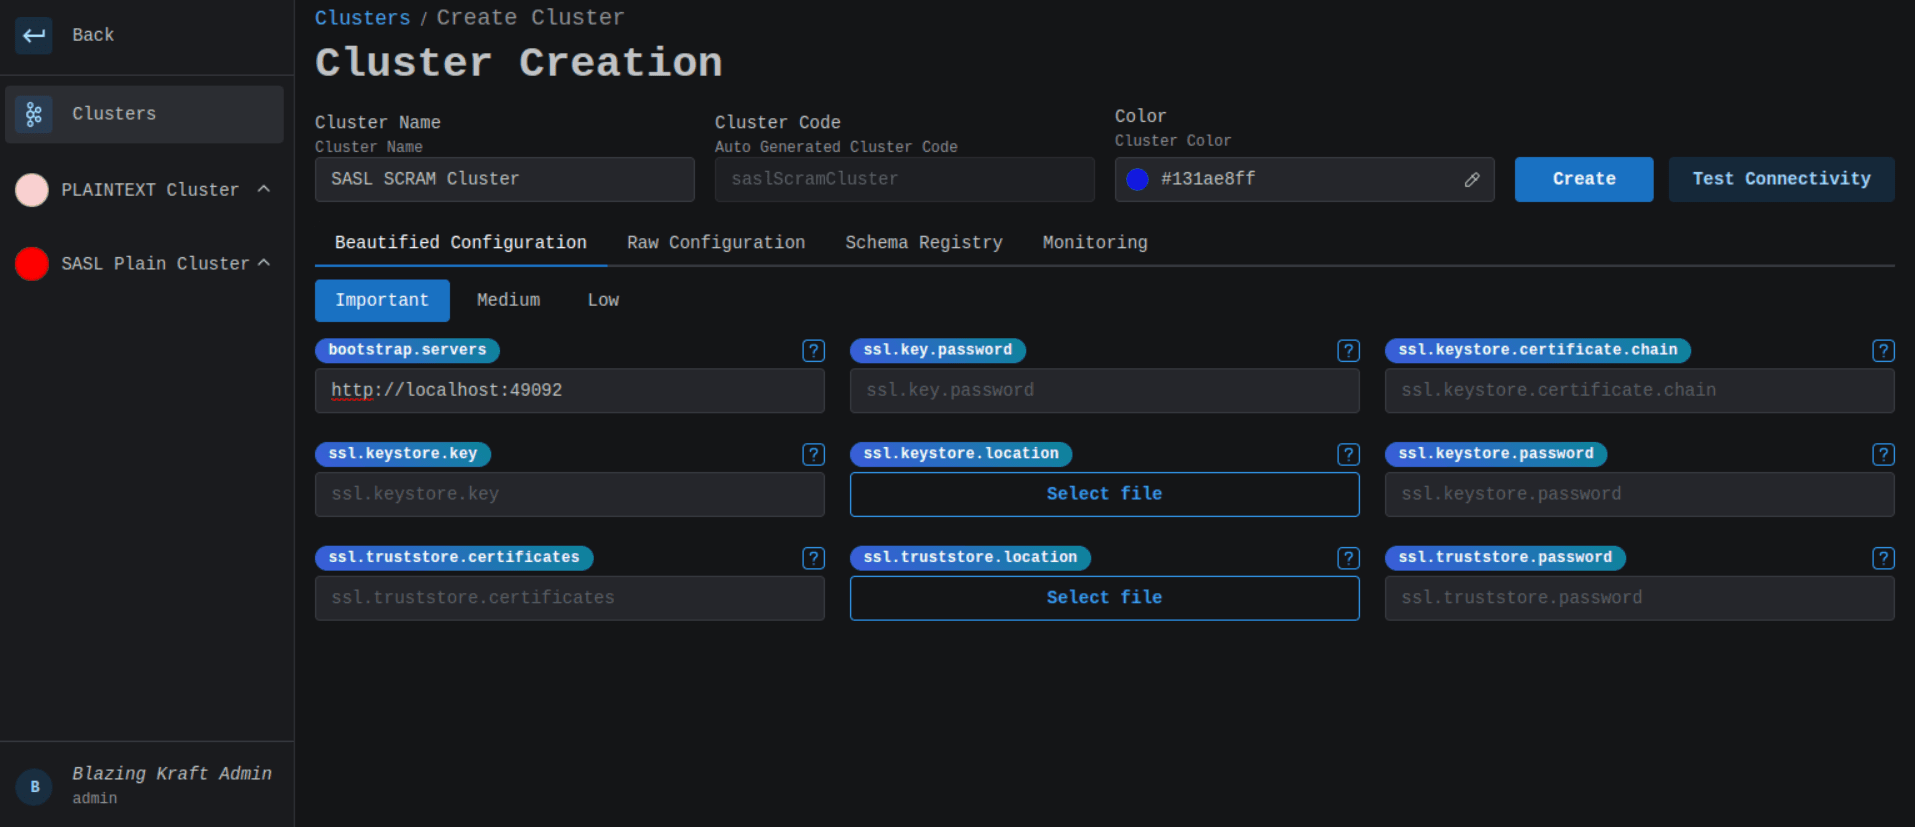Image resolution: width=1915 pixels, height=827 pixels.
Task: Collapse the SASL Plain Cluster chevron
Action: (264, 263)
